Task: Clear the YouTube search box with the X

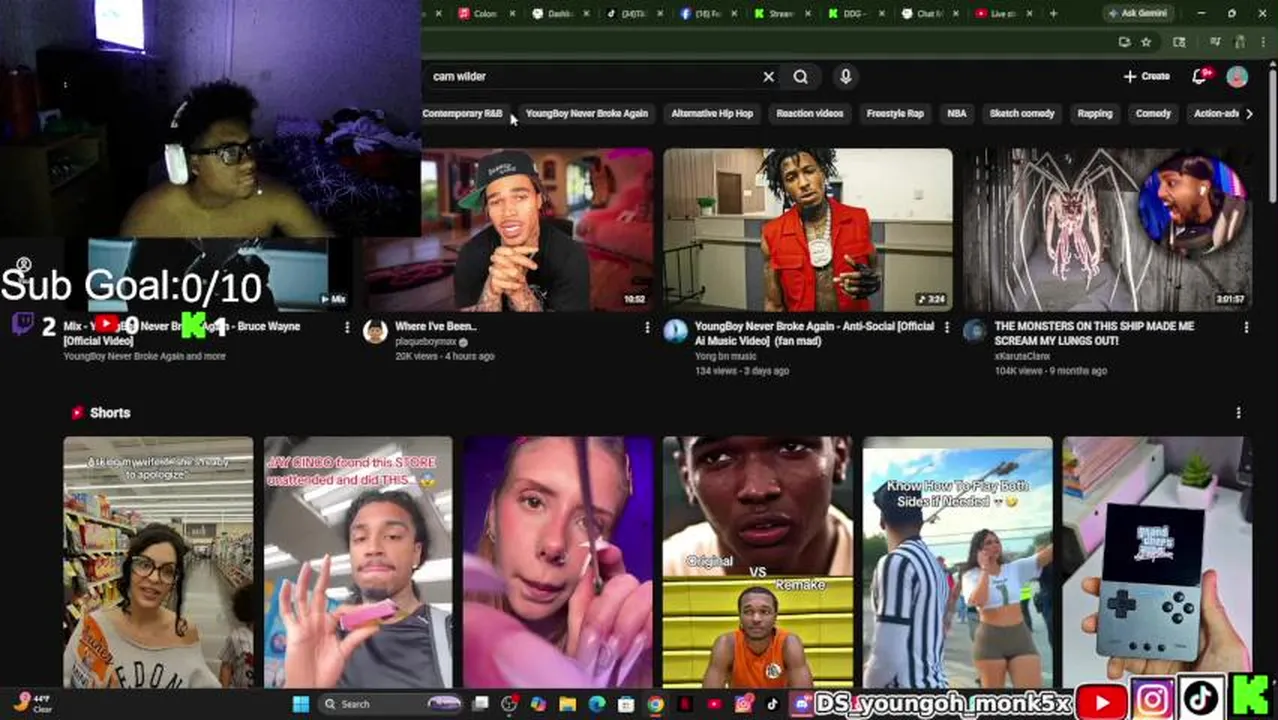Action: (x=768, y=77)
